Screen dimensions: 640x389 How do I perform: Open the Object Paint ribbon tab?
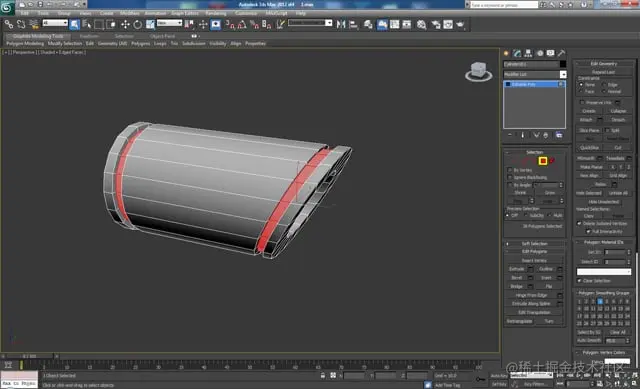(162, 36)
